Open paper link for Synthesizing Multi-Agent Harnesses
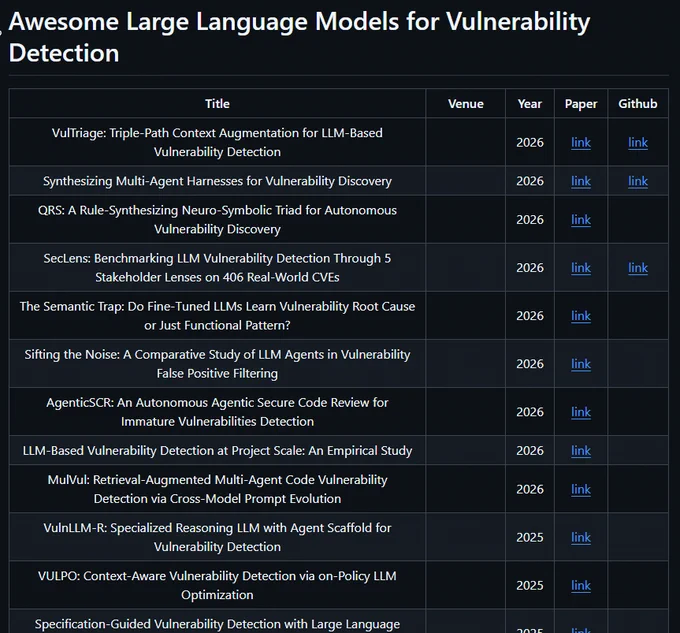 pos(581,181)
